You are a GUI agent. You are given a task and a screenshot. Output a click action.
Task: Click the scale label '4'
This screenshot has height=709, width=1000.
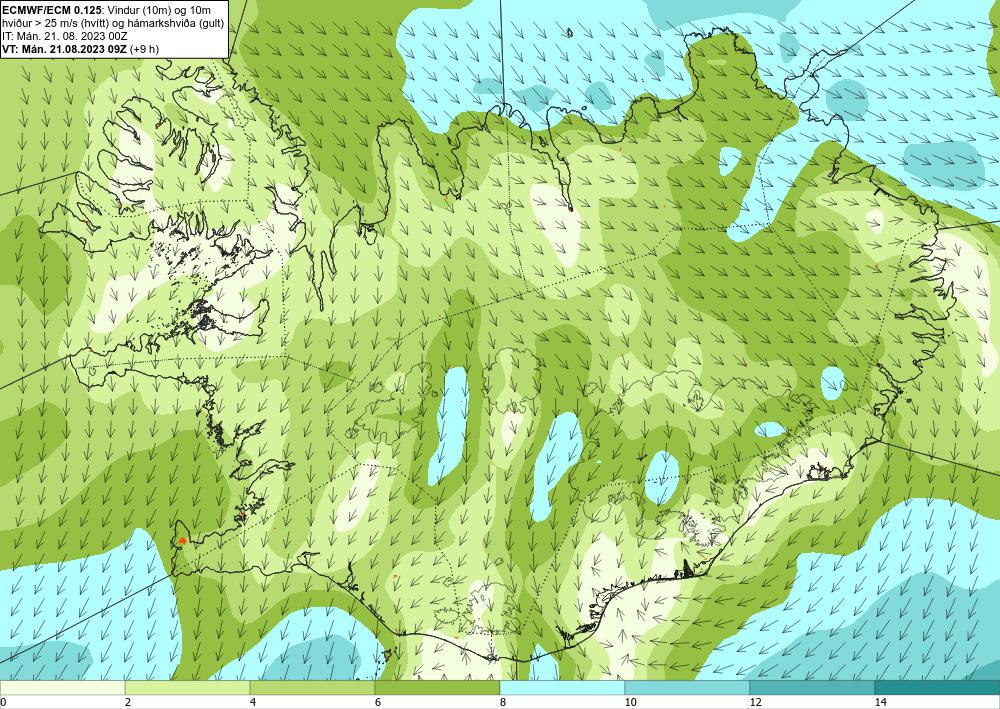[x=253, y=702]
